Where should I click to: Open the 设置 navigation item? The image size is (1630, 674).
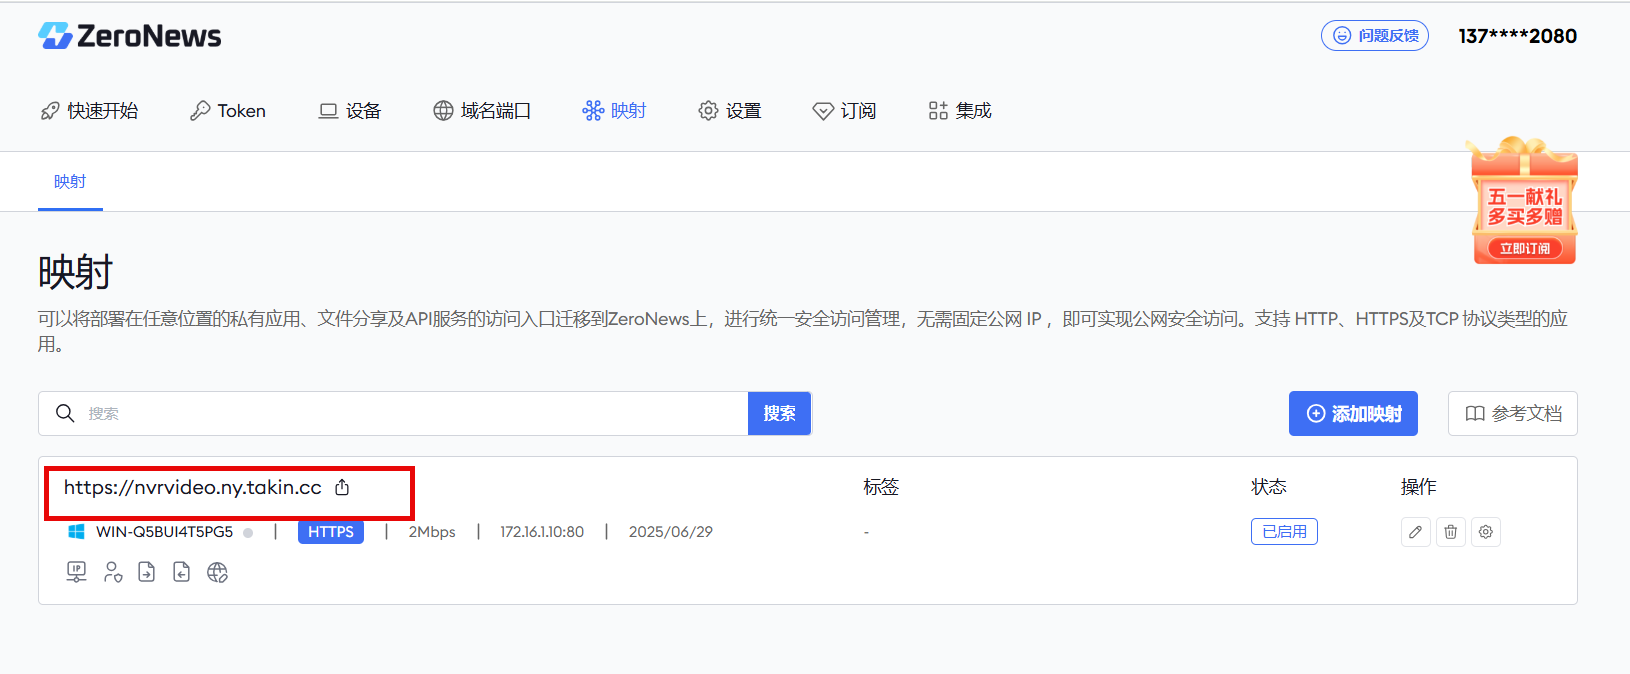pos(730,111)
